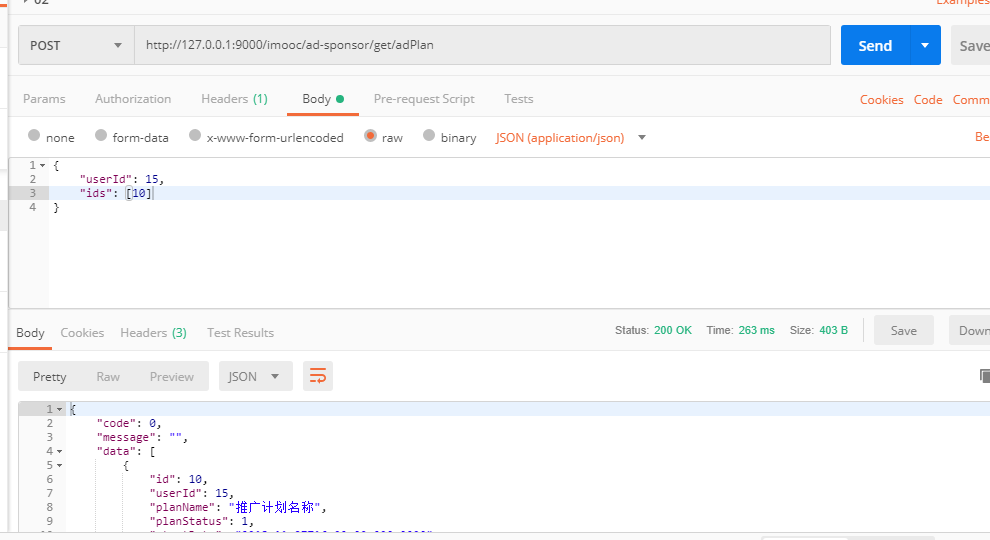
Task: Open JSON (application/json) content type dropdown
Action: coord(571,138)
